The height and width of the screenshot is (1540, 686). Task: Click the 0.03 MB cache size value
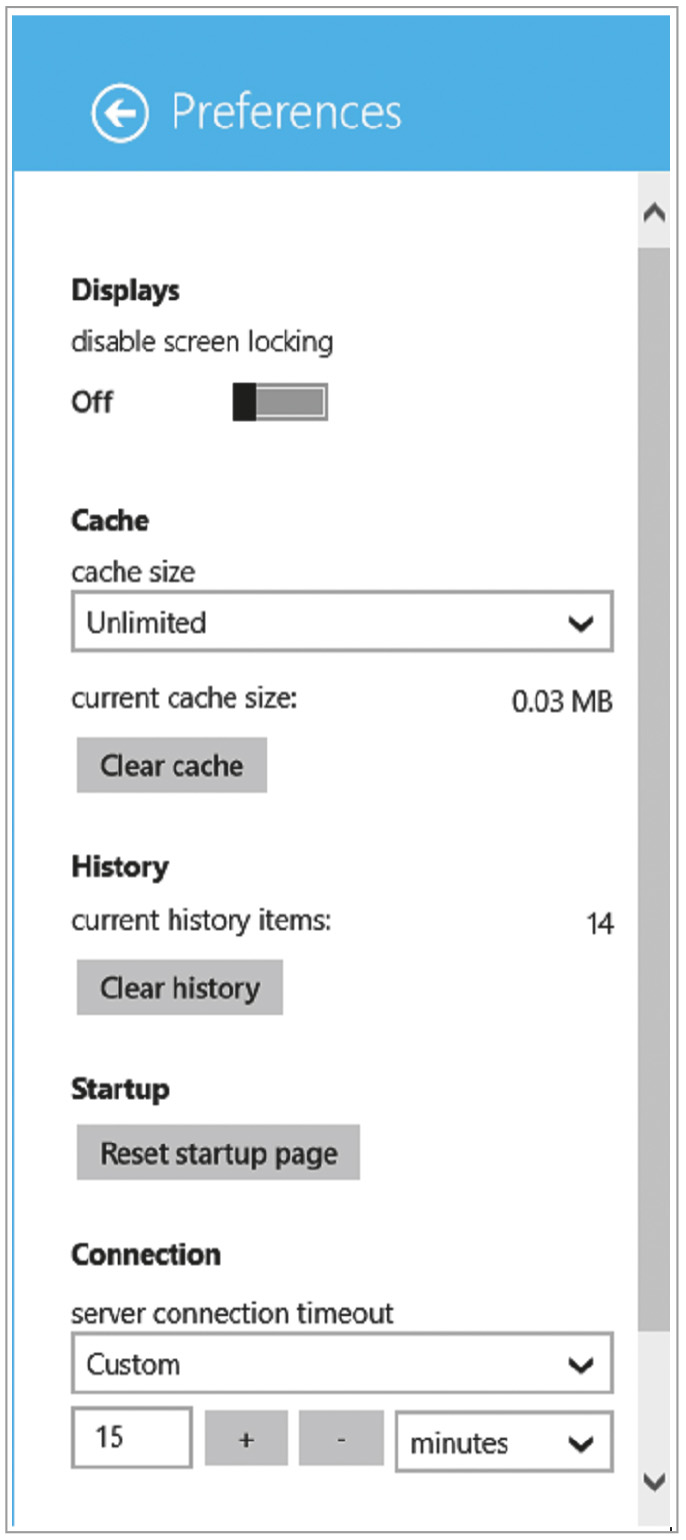point(562,702)
